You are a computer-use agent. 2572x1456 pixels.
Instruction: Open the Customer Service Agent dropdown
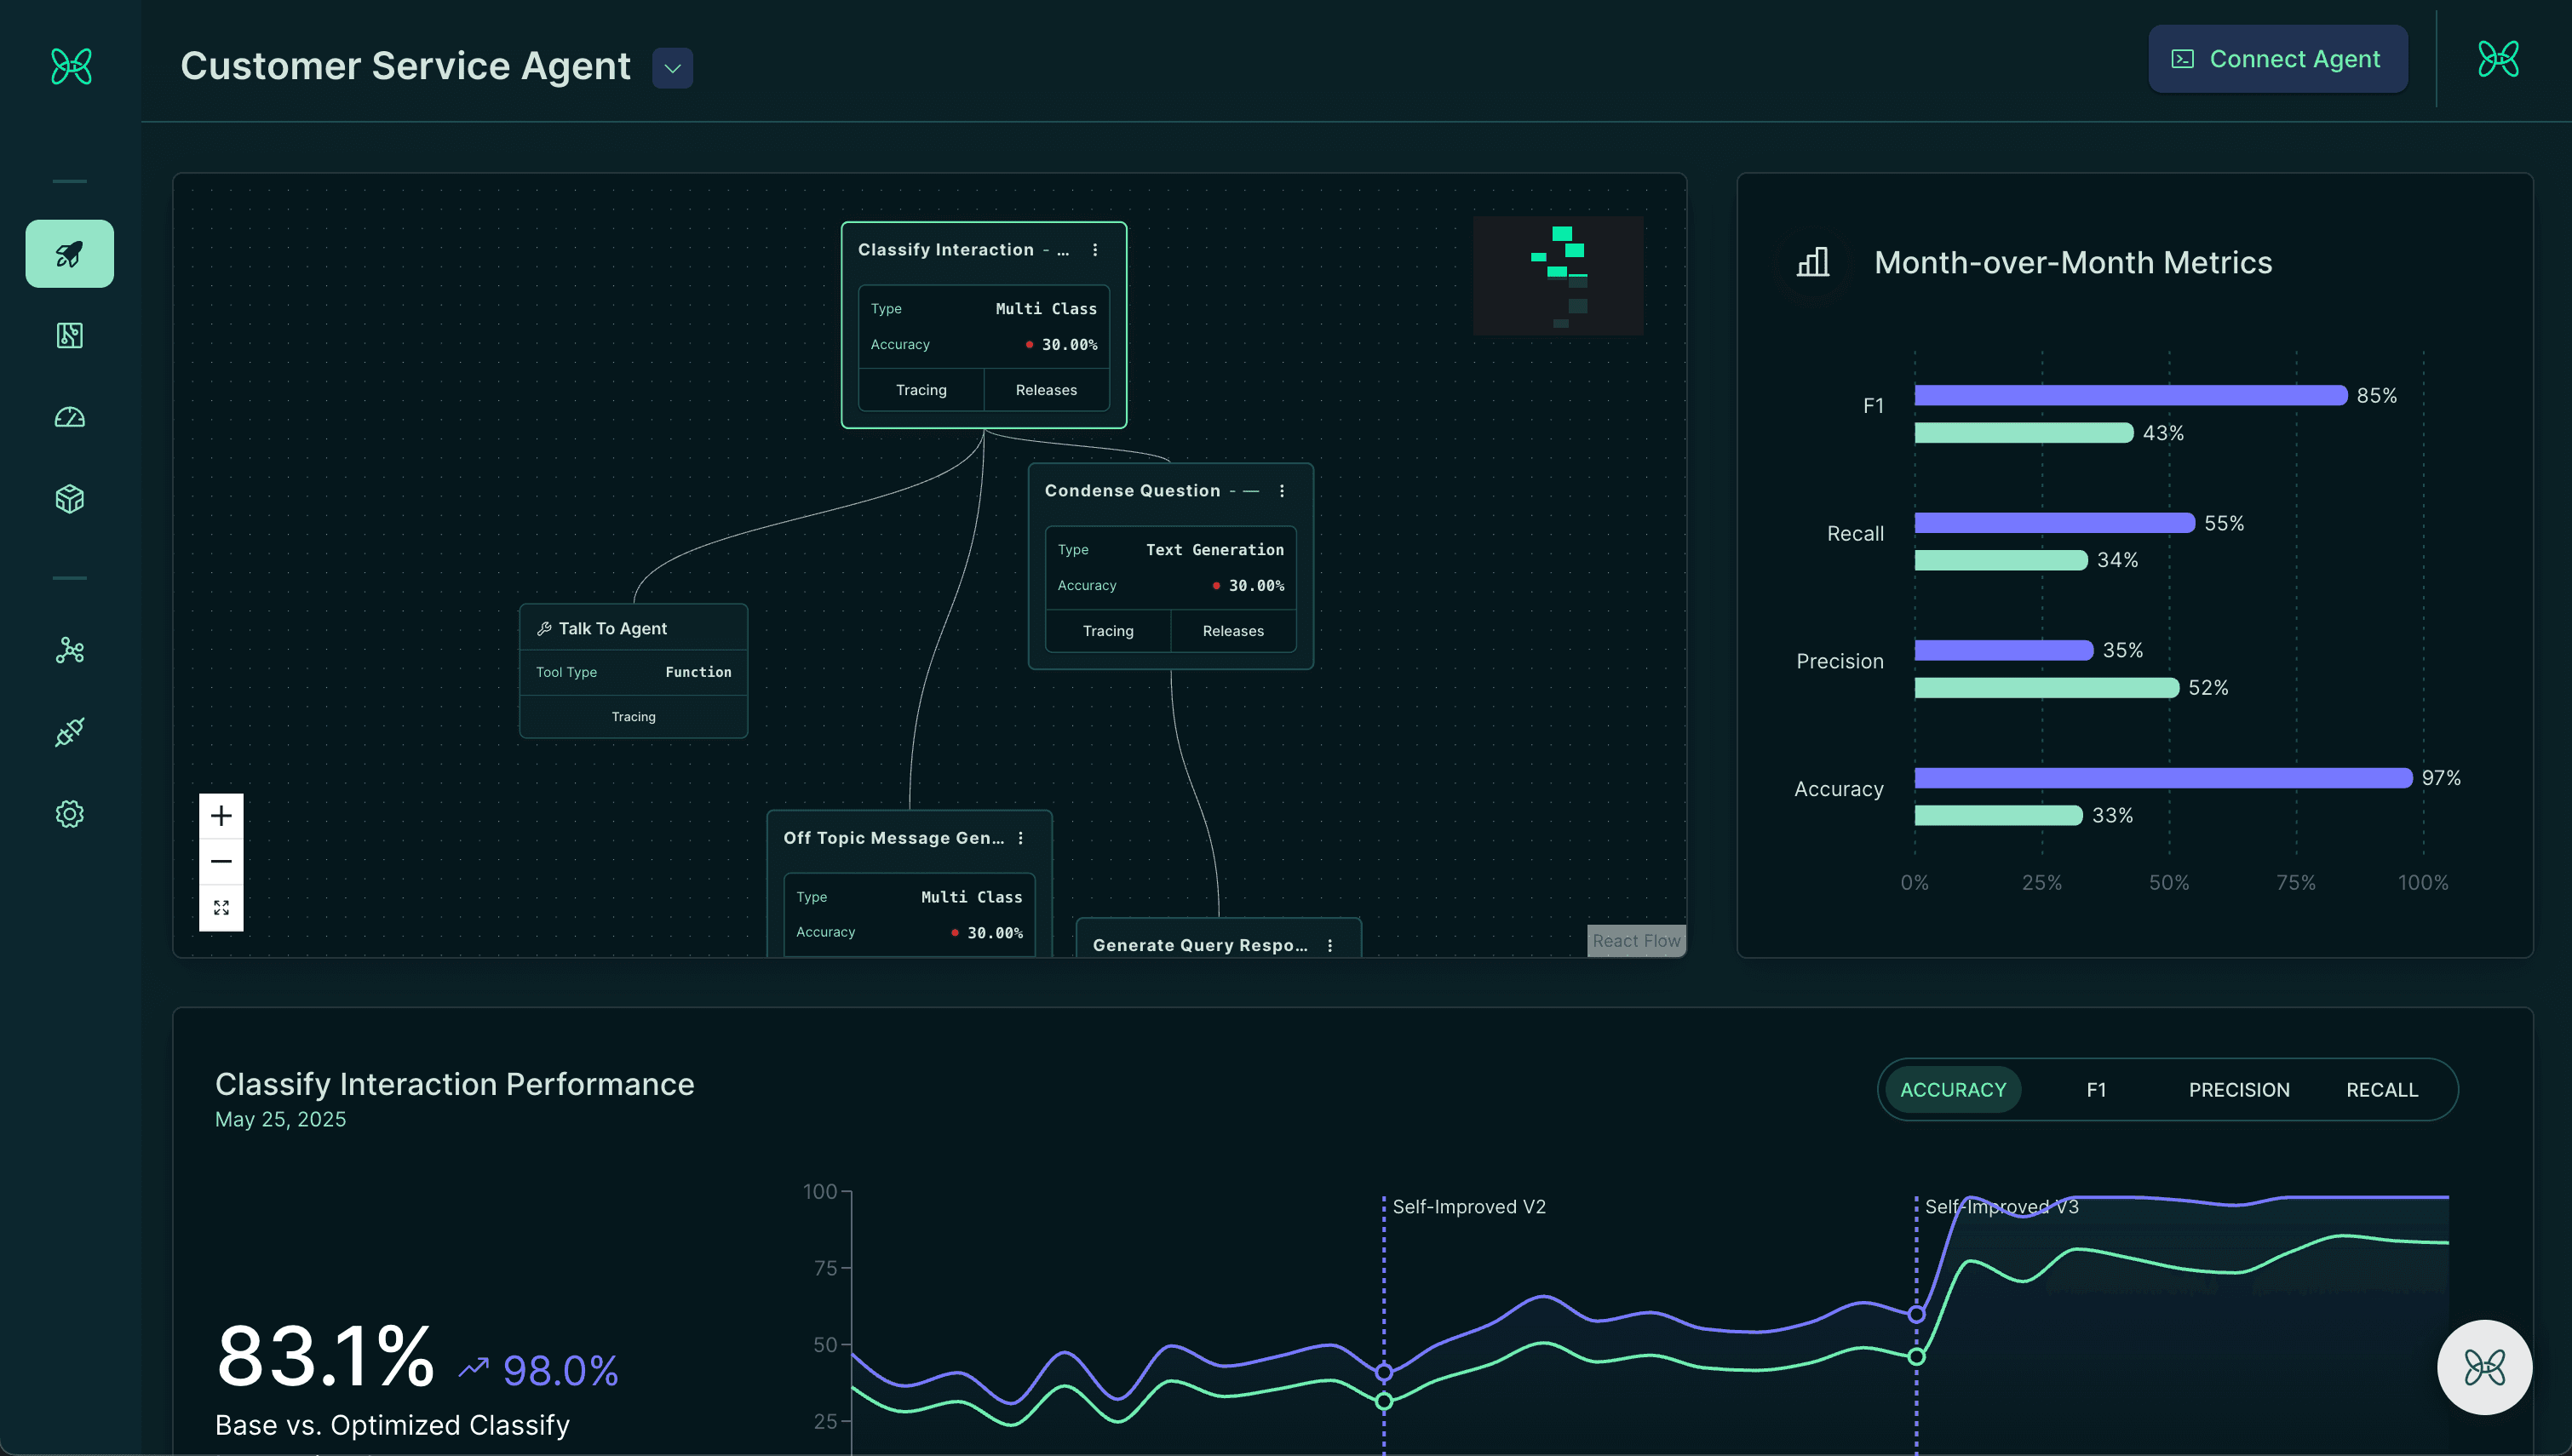coord(671,68)
